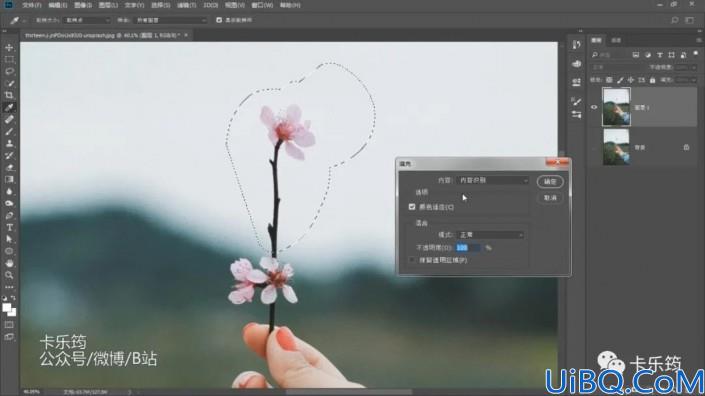
Task: Select the Zoom tool
Action: pos(9,275)
